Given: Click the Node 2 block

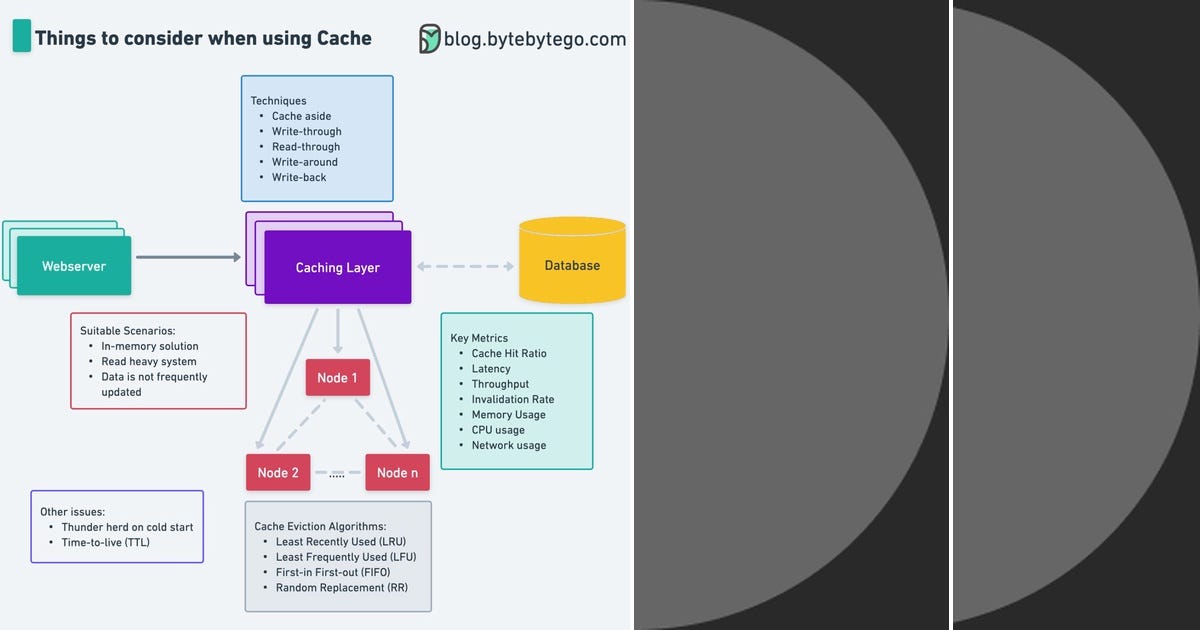Looking at the screenshot, I should click(278, 472).
